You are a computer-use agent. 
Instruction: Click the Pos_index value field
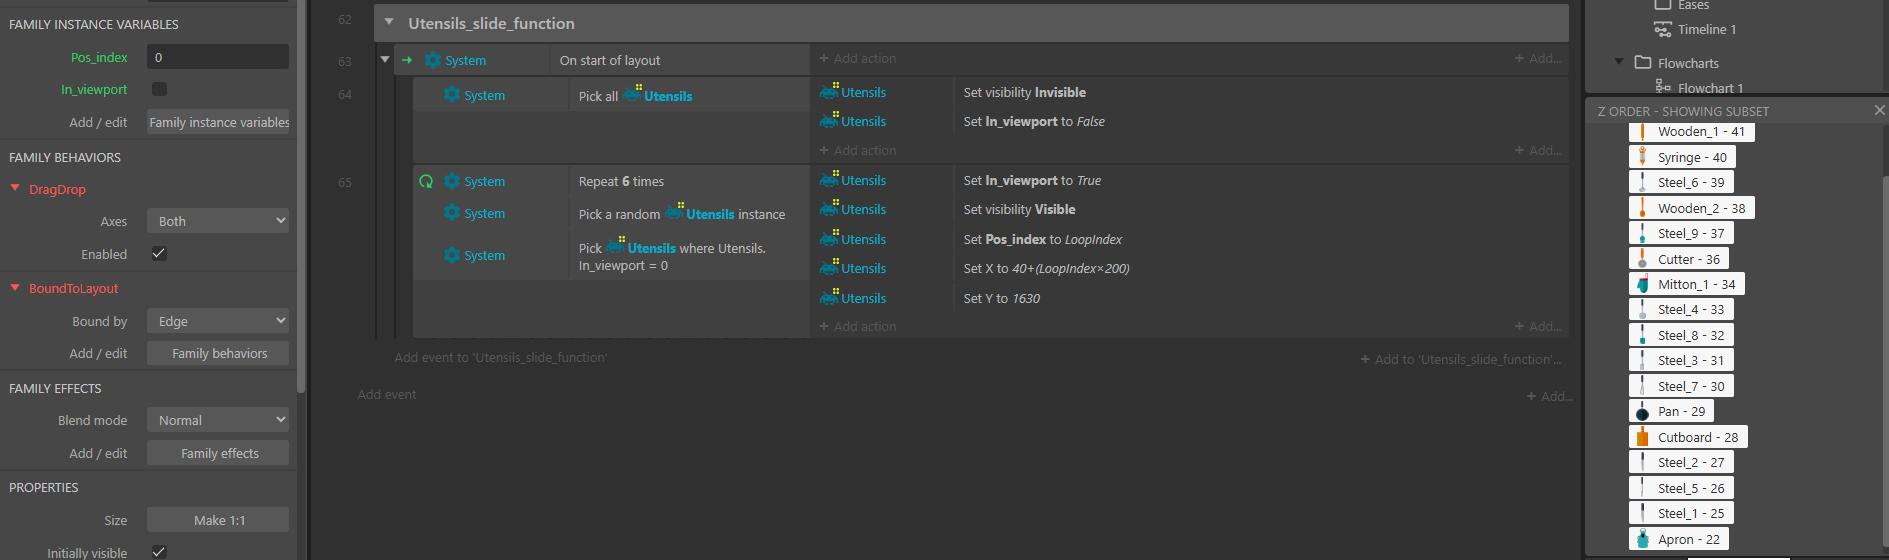click(x=218, y=57)
